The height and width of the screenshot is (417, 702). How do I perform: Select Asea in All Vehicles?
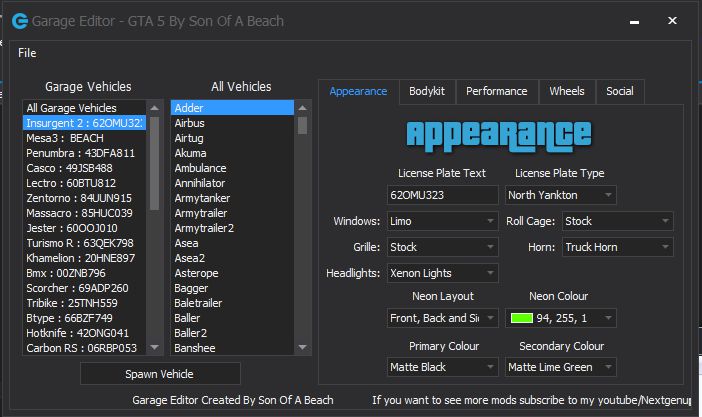pyautogui.click(x=232, y=243)
